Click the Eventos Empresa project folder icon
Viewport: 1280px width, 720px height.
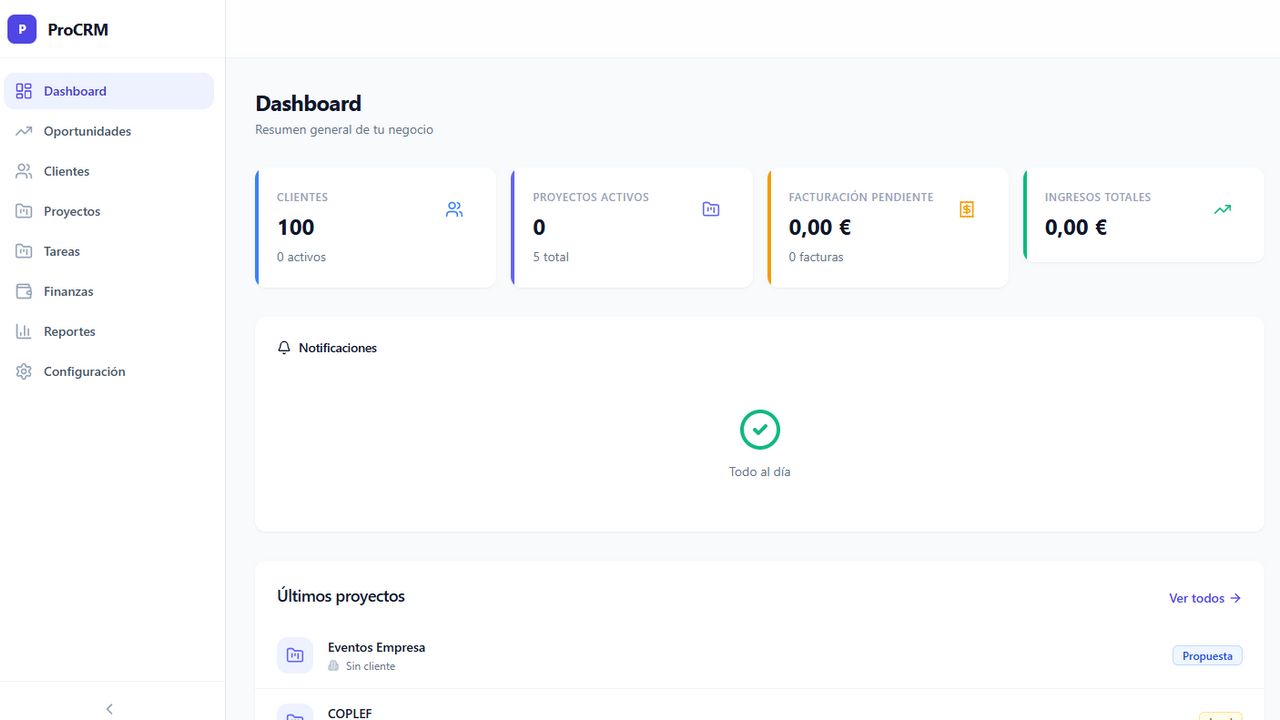click(295, 655)
